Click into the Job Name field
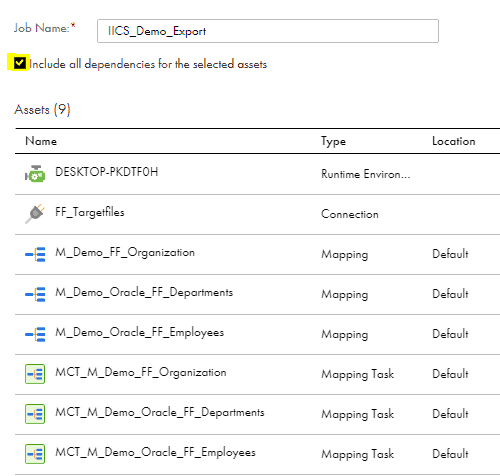This screenshot has width=500, height=476. [268, 31]
